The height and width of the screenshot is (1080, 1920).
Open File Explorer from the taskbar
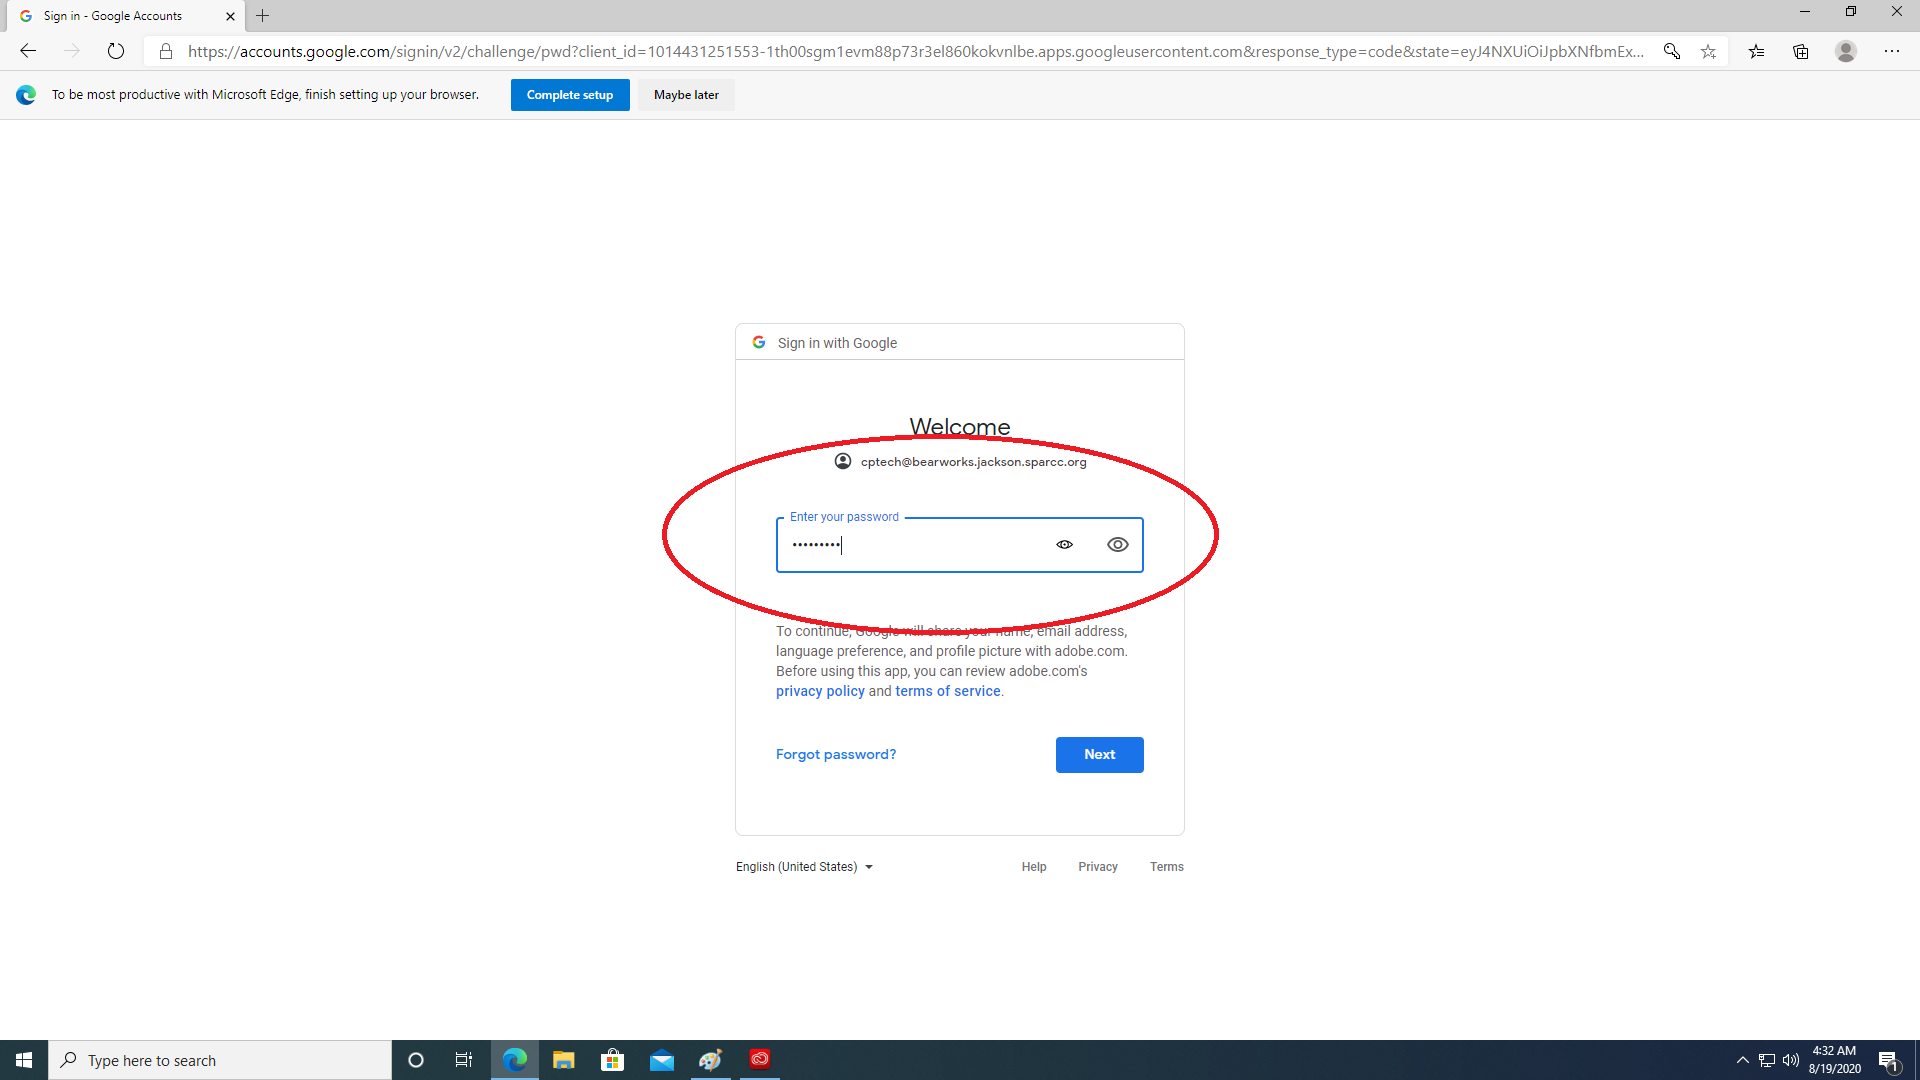point(563,1060)
